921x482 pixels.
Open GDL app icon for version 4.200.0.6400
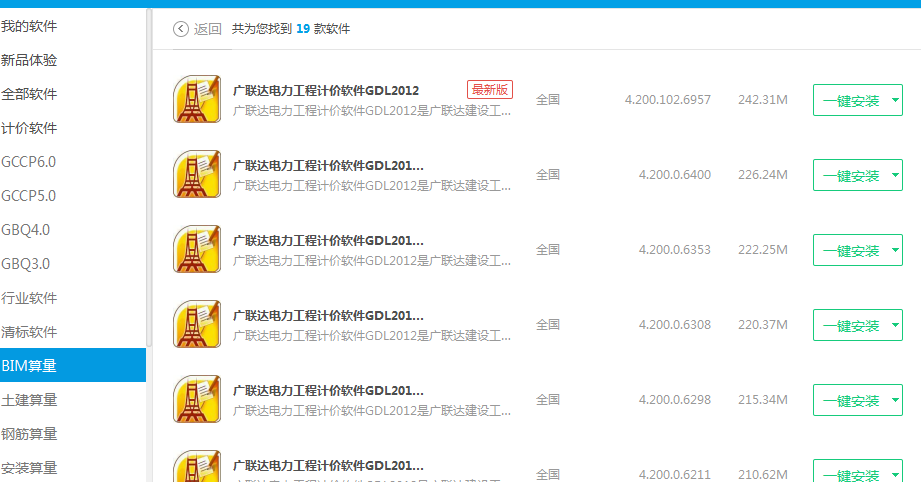197,174
